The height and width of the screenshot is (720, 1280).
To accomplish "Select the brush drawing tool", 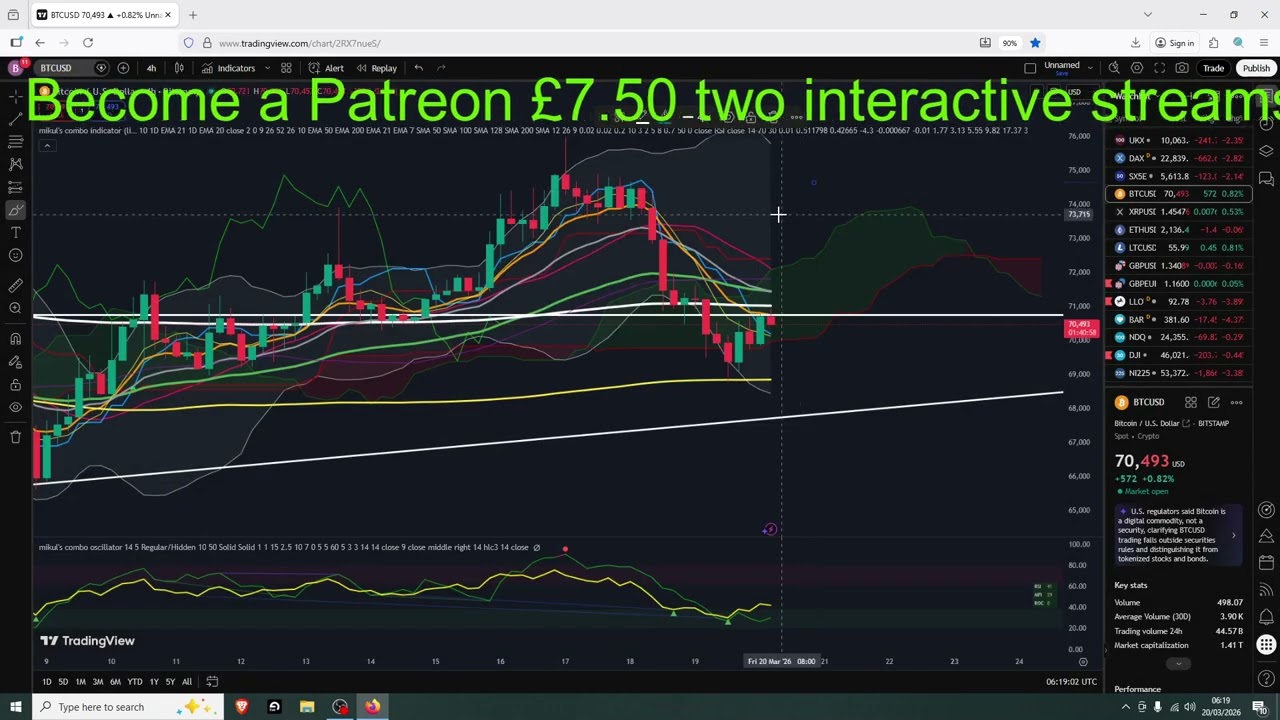I will point(15,211).
